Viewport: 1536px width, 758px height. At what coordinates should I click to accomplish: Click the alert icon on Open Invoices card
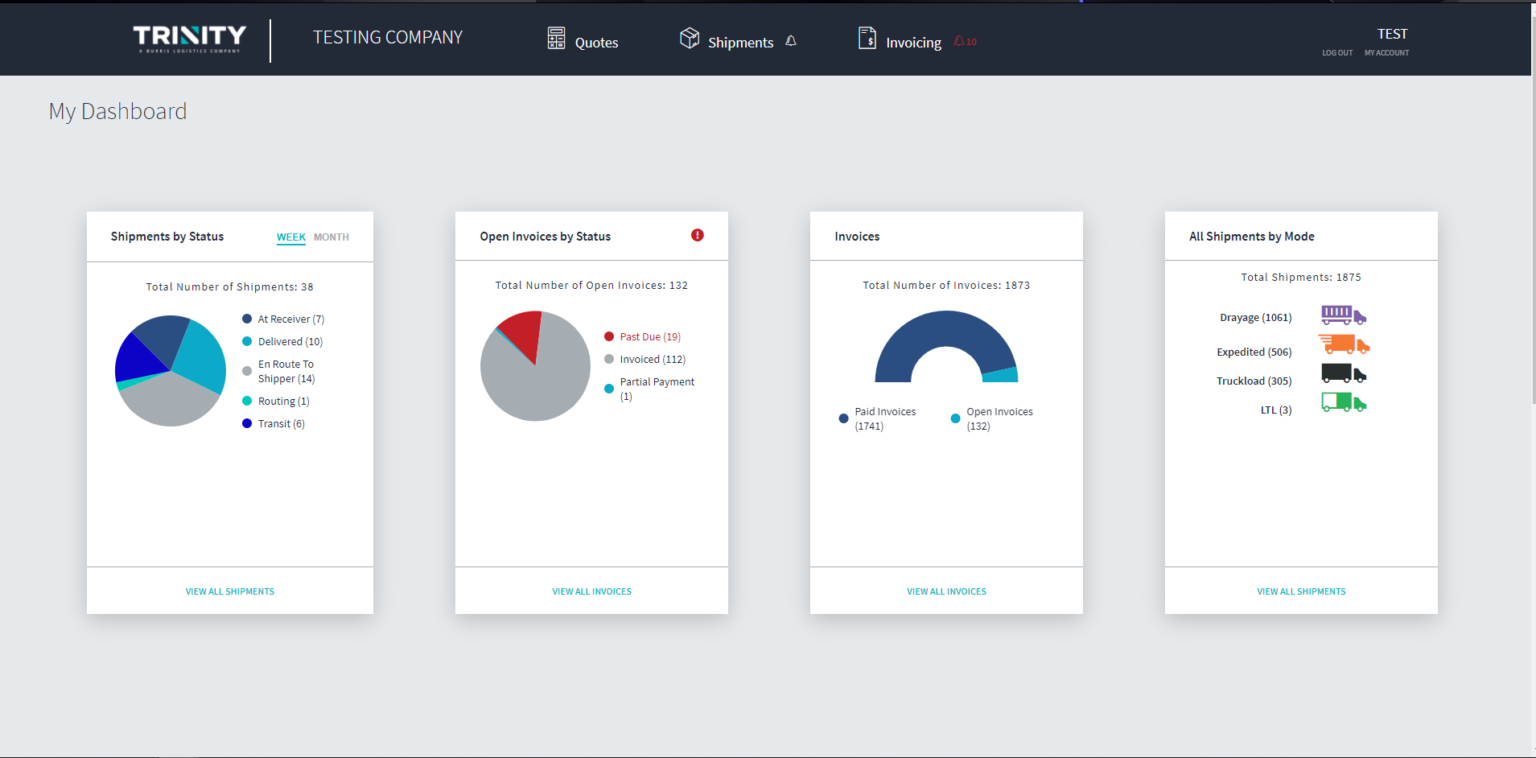[x=697, y=234]
